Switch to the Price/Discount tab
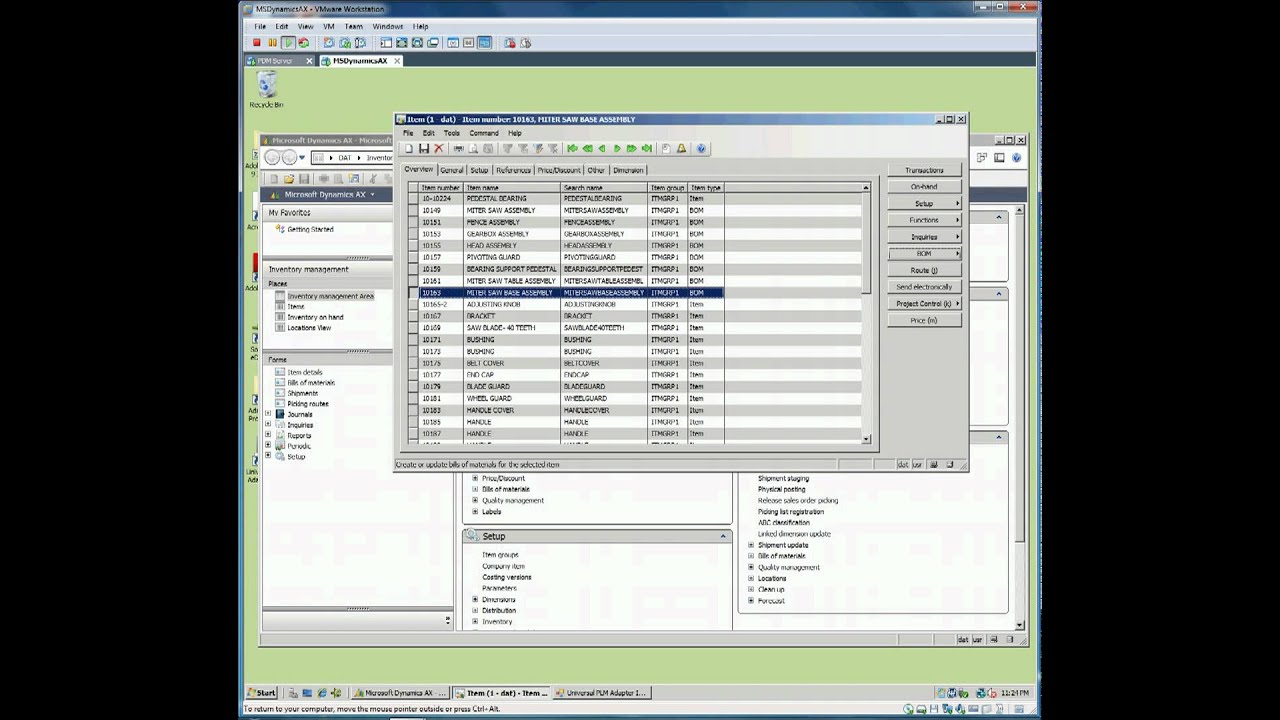This screenshot has height=720, width=1280. pyautogui.click(x=559, y=170)
